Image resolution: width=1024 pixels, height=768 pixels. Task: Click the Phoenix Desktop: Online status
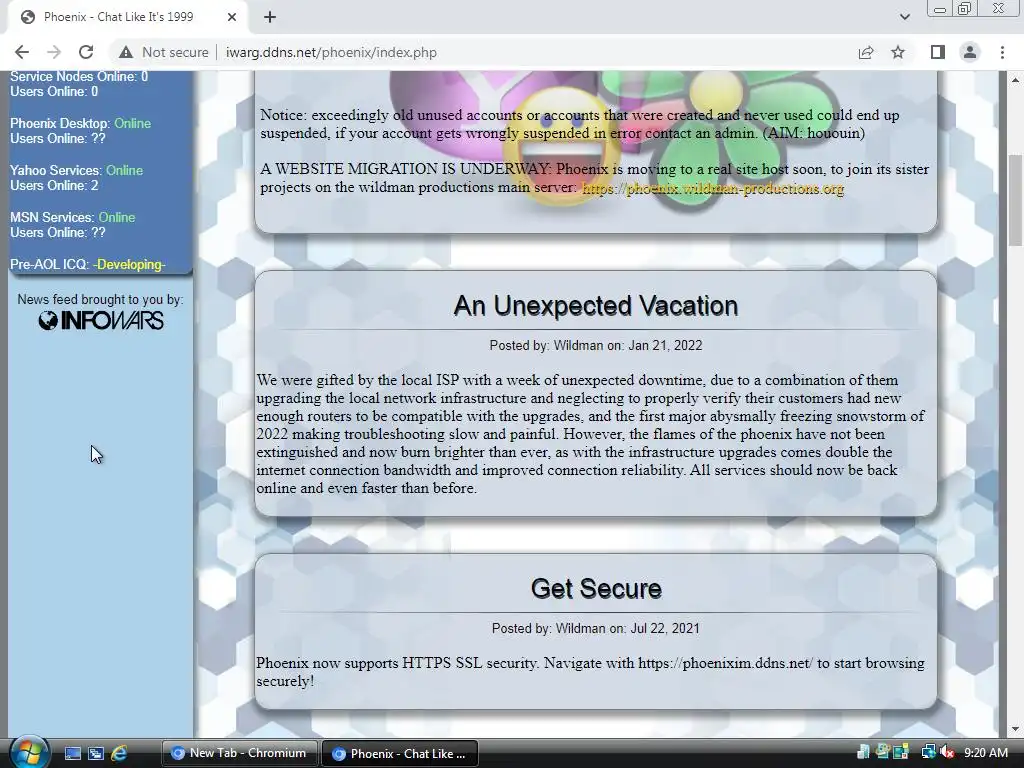[80, 123]
